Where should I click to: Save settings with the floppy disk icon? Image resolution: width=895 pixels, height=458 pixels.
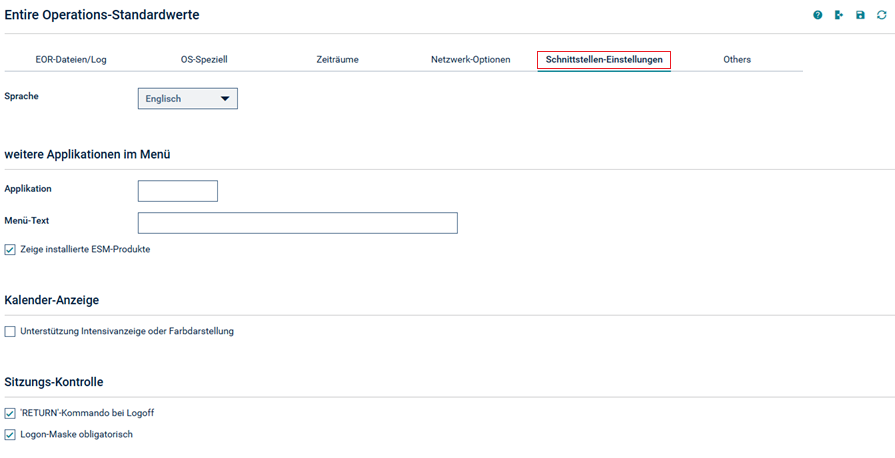[860, 15]
